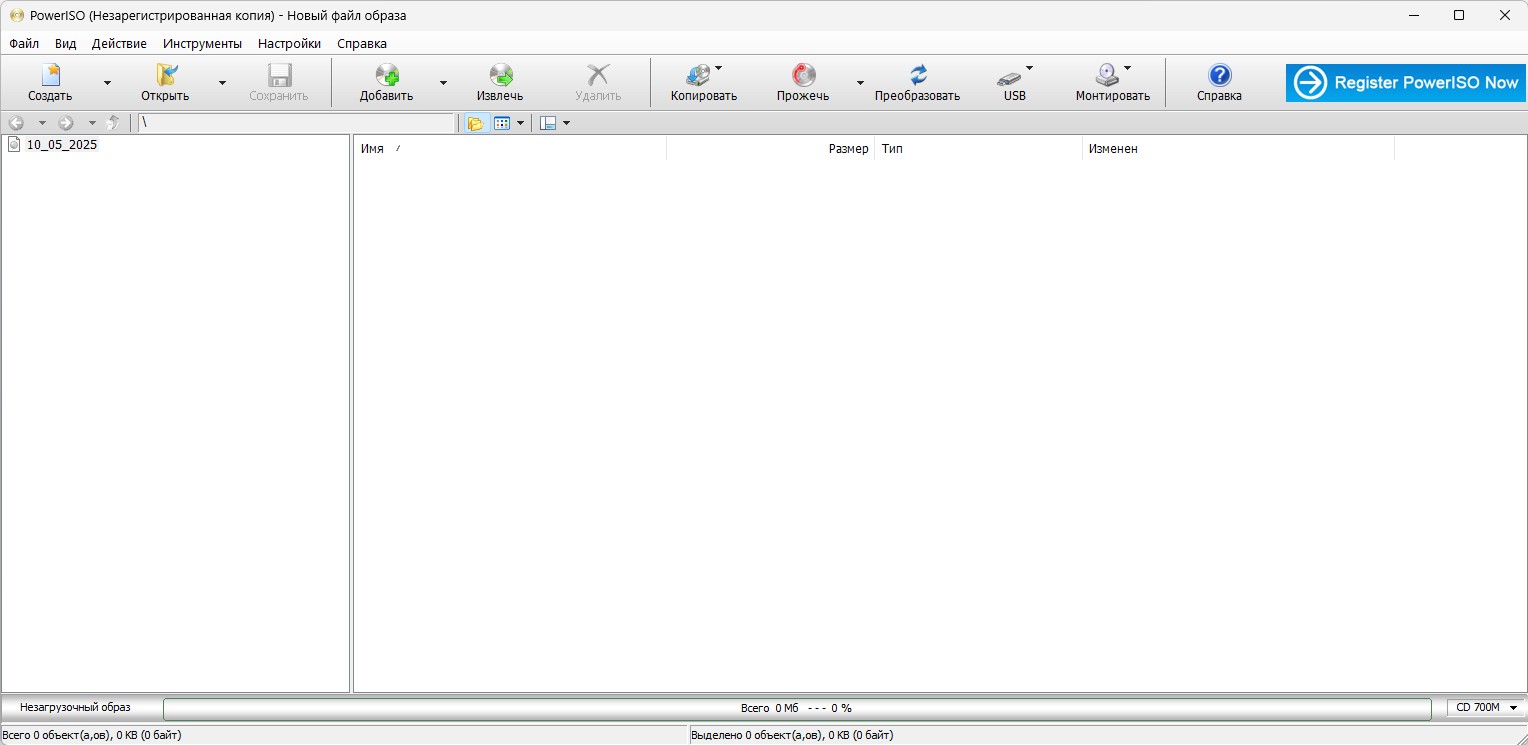Viewport: 1528px width, 745px height.
Task: Click the image capacity progress bar
Action: click(797, 708)
